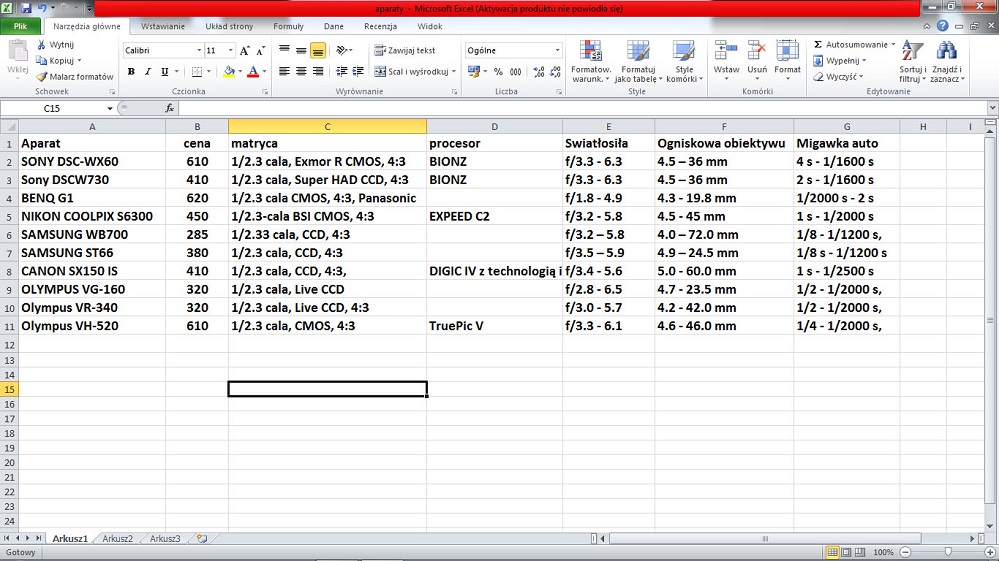Image resolution: width=999 pixels, height=561 pixels.
Task: Switch to the Wstawianie tab
Action: pos(162,26)
